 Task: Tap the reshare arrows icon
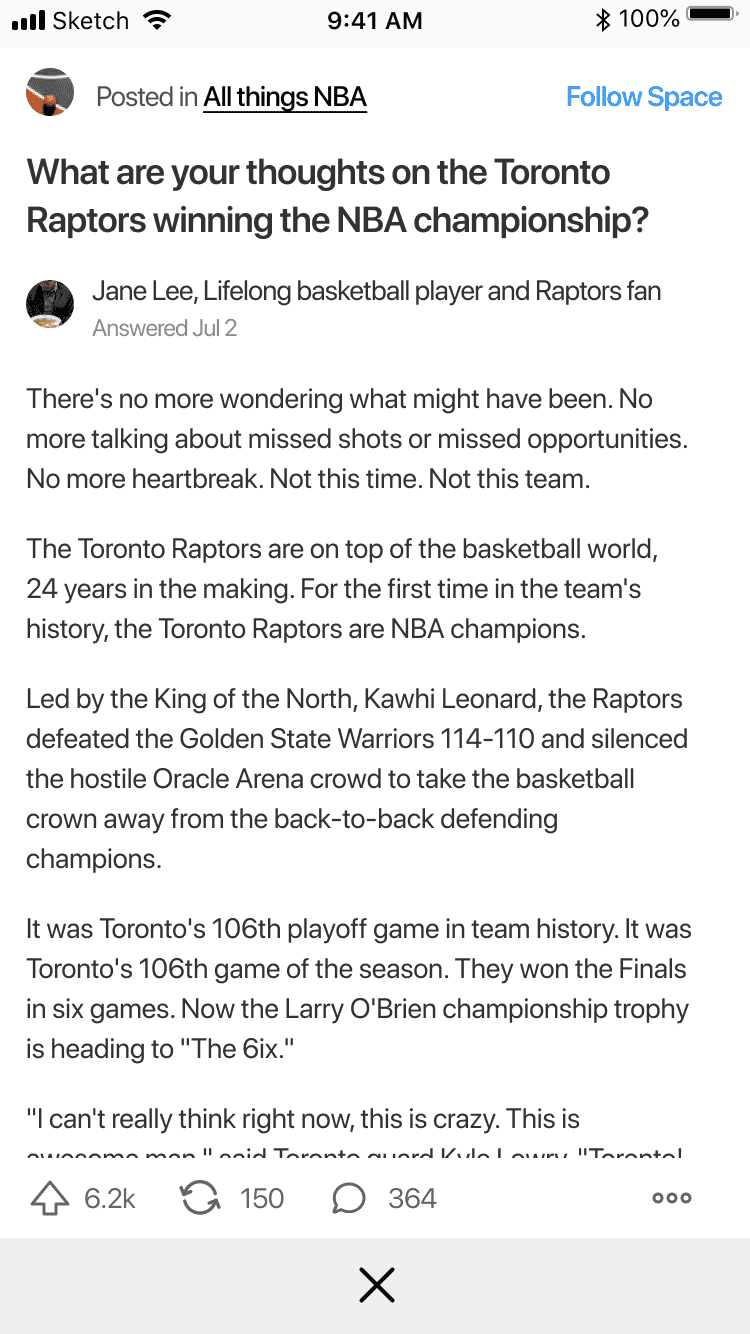200,1198
